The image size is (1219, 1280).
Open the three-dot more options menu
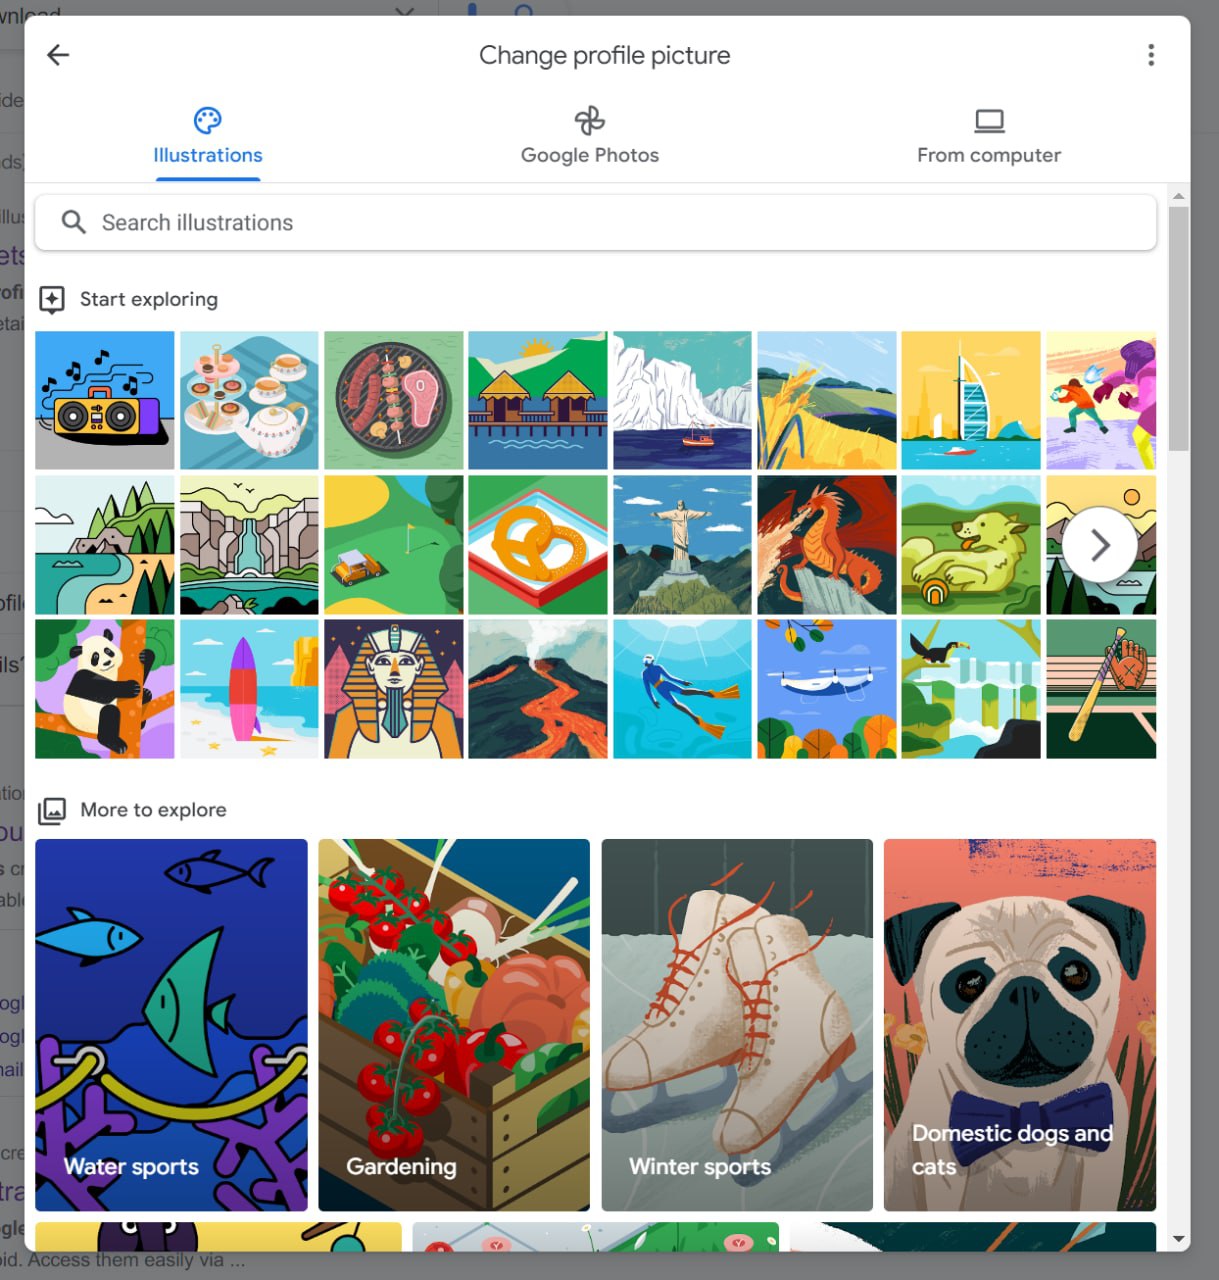click(x=1151, y=55)
